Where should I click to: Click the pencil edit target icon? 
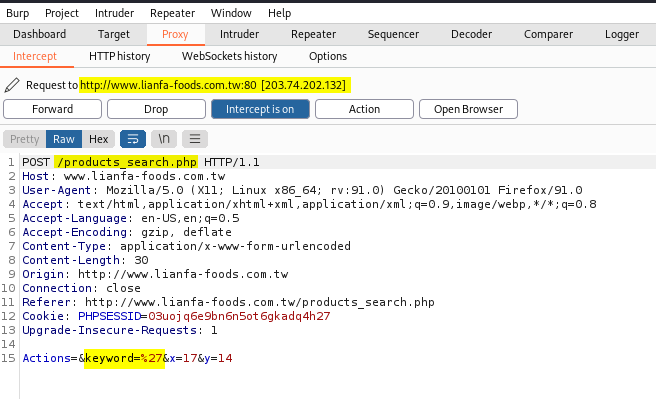(x=12, y=85)
